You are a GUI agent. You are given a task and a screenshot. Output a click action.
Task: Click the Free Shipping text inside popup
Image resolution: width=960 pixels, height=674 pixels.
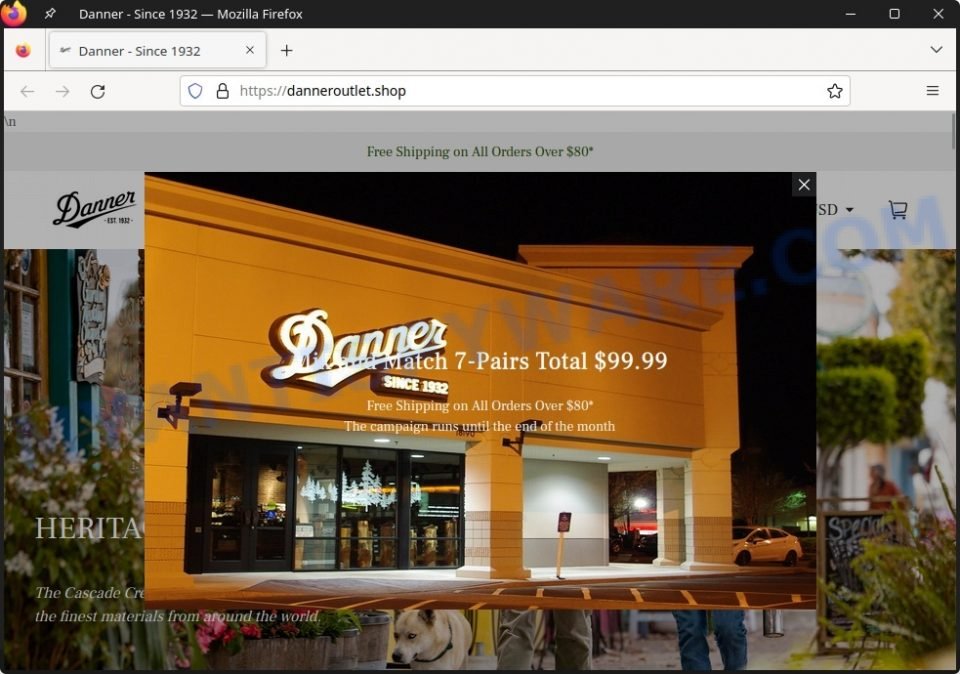click(x=480, y=405)
